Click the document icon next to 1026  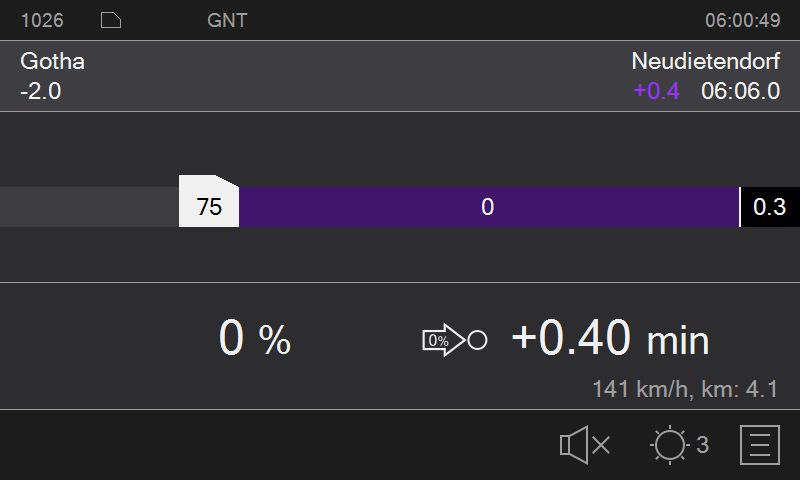tap(111, 20)
